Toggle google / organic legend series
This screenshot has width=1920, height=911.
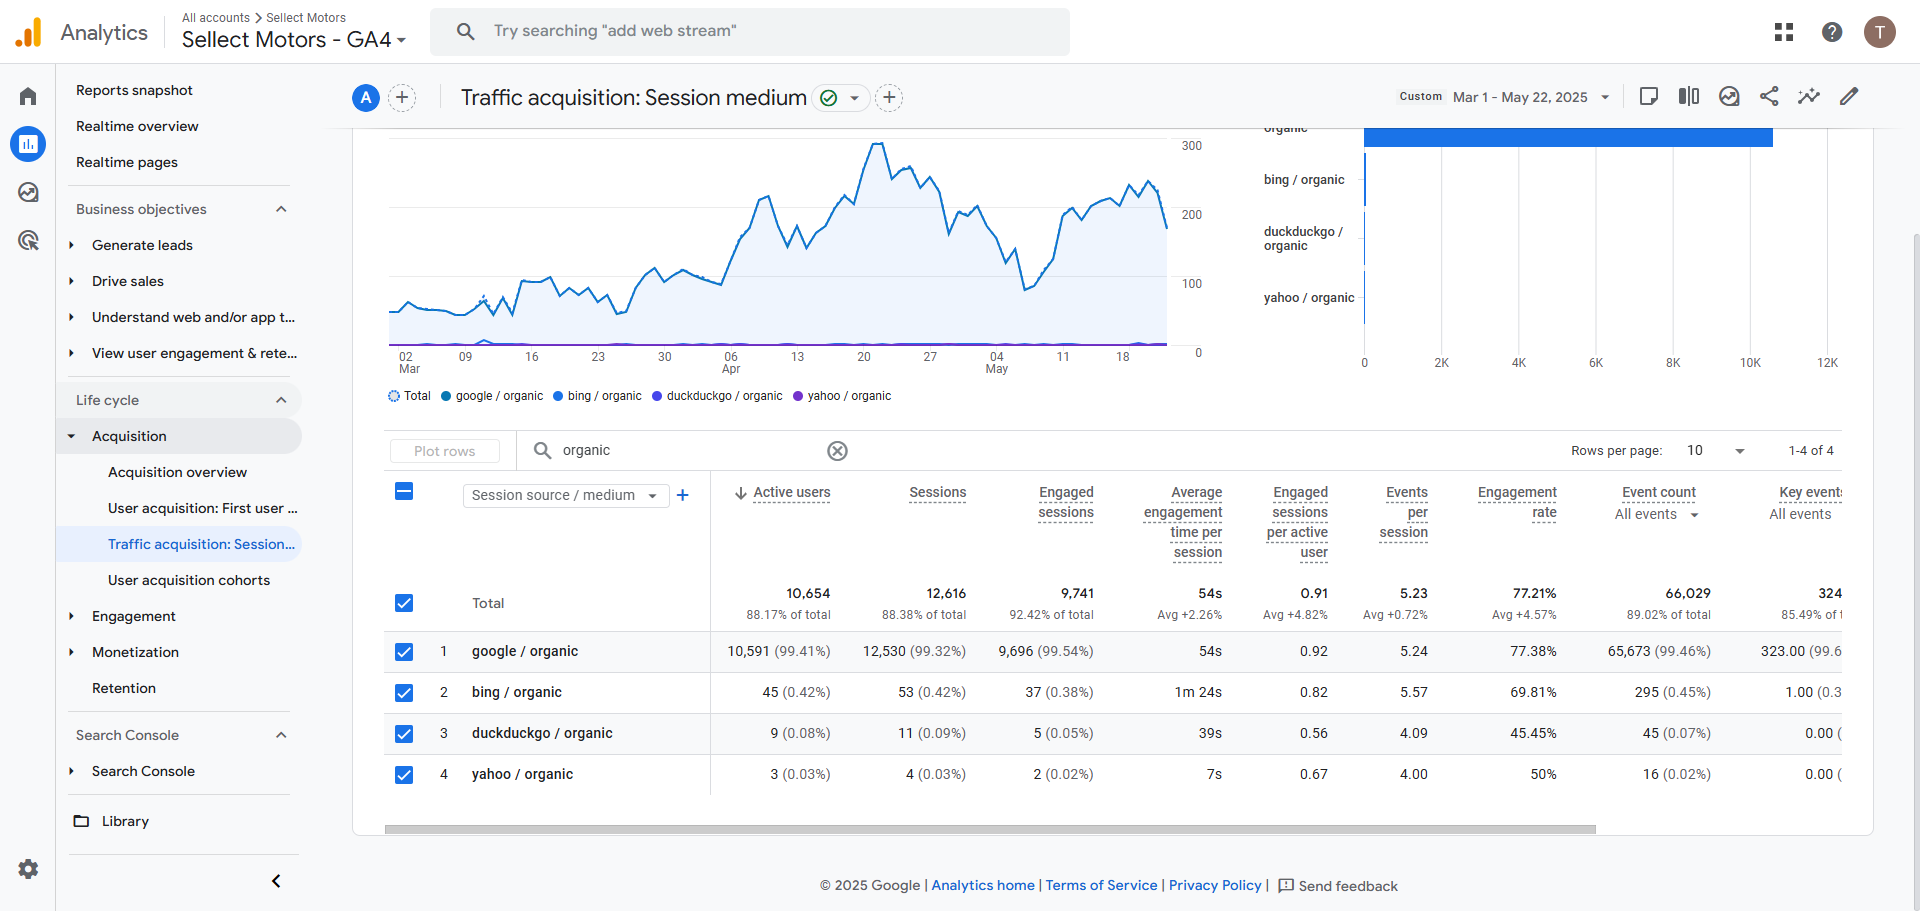click(x=492, y=396)
